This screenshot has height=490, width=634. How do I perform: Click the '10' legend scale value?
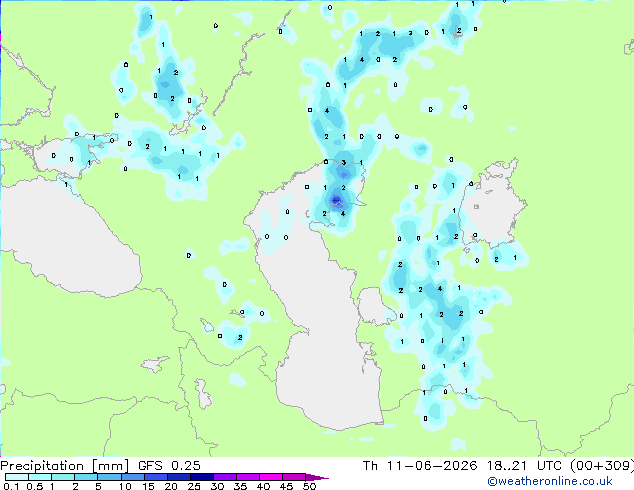coord(125,486)
